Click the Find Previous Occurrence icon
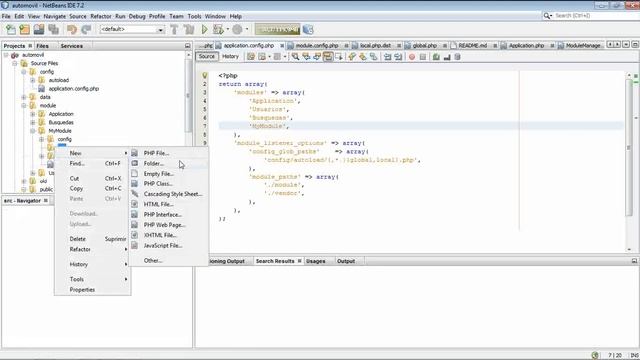Image resolution: width=640 pixels, height=360 pixels. (306, 57)
